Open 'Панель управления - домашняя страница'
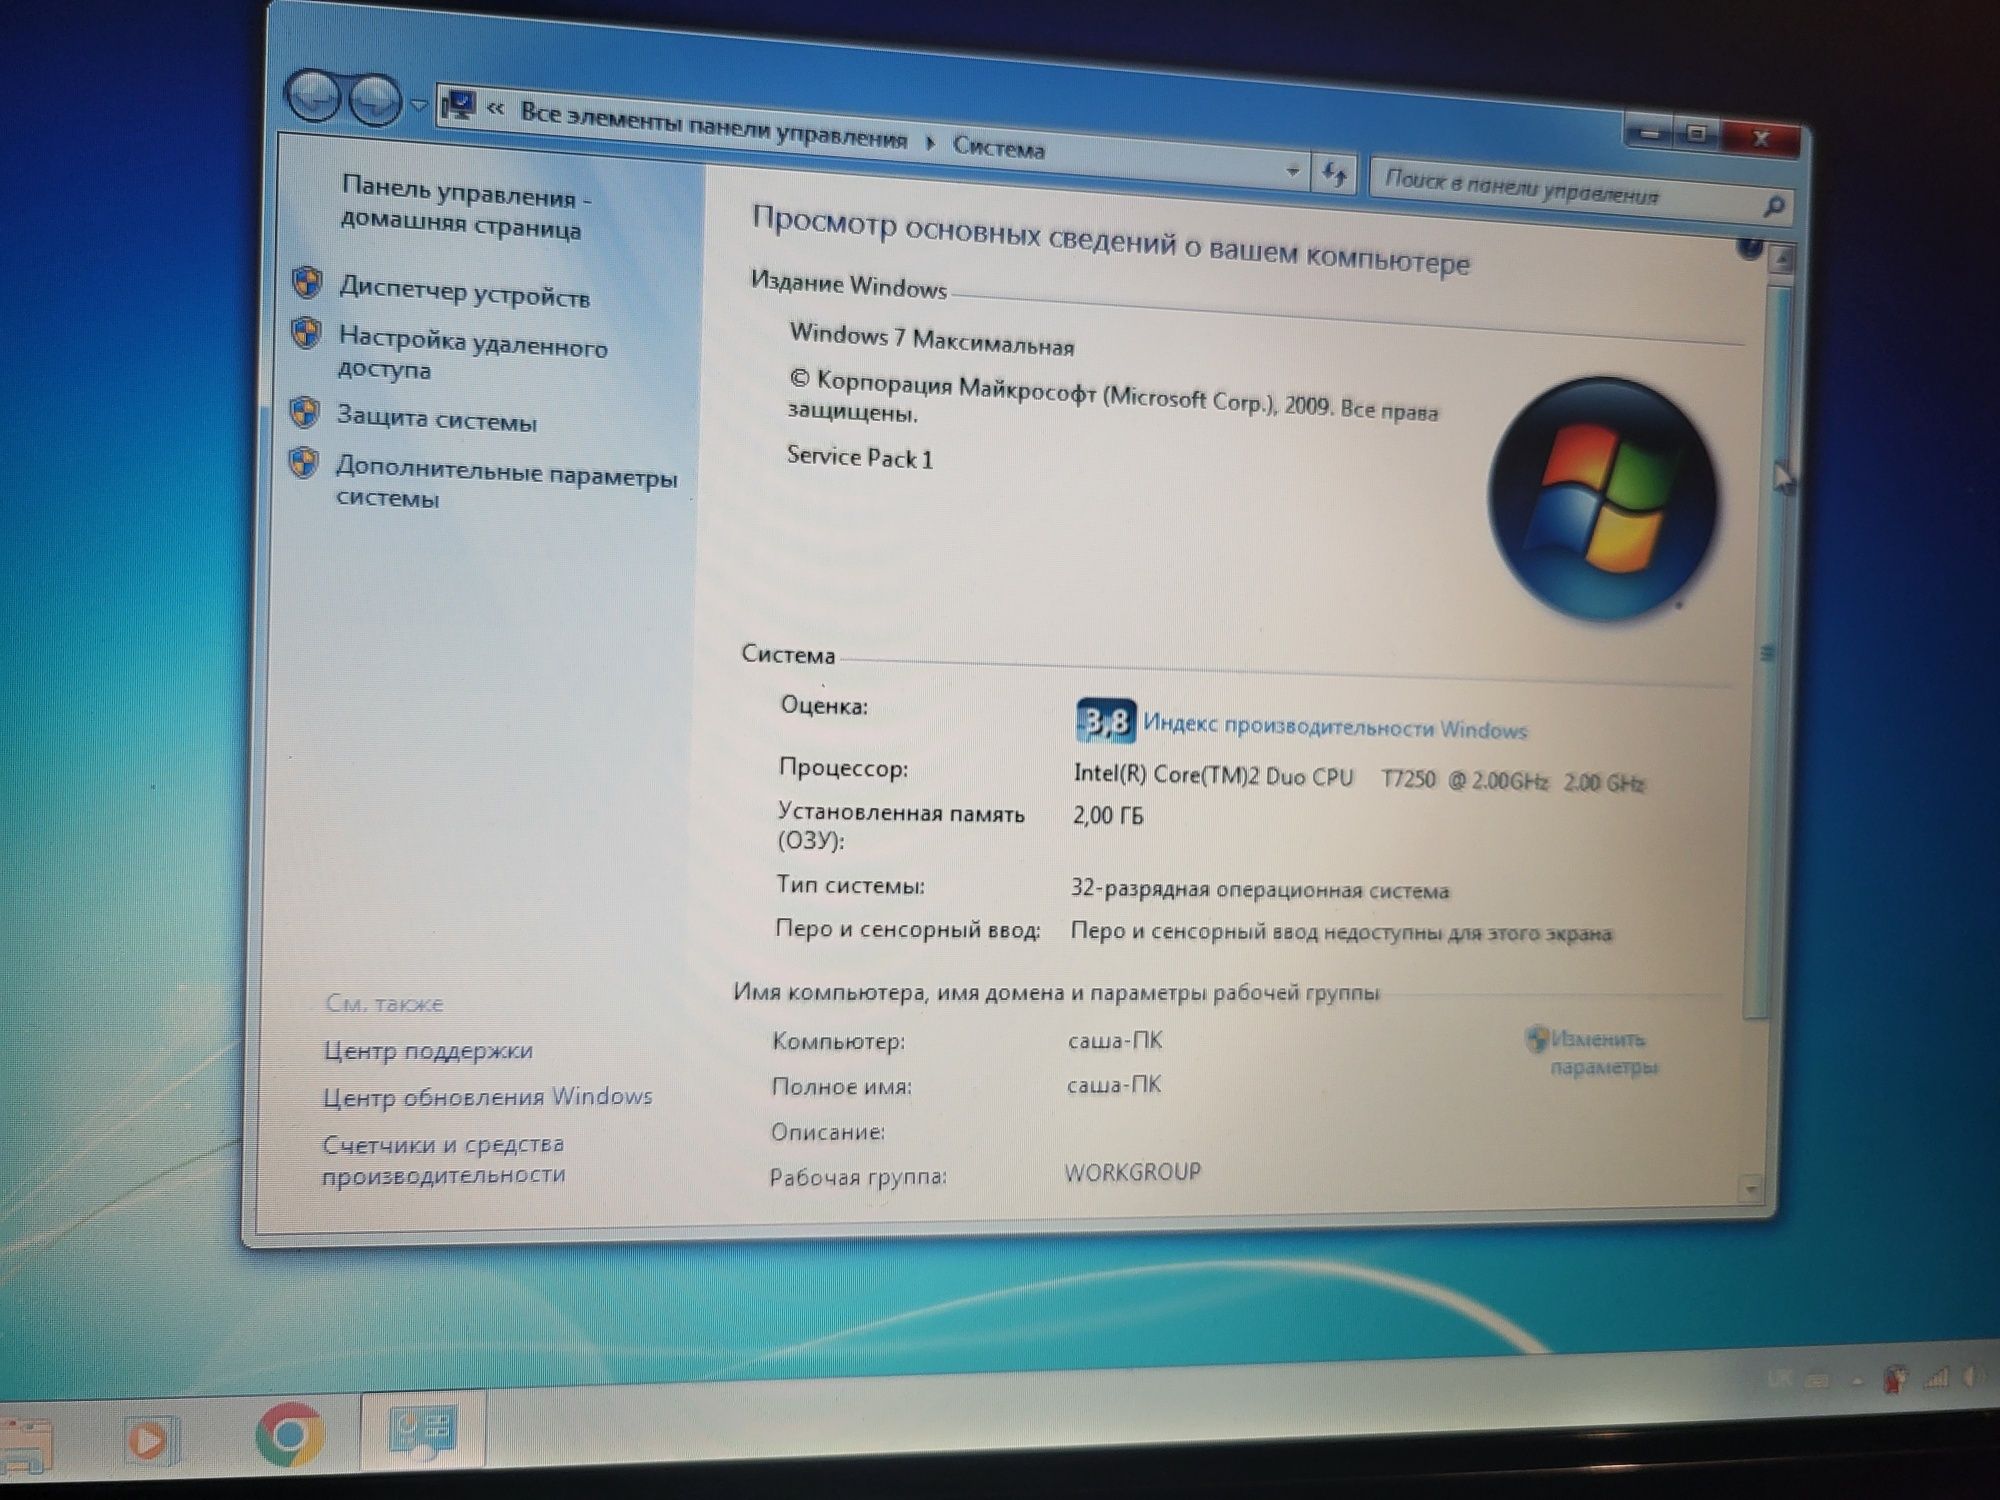Image resolution: width=2000 pixels, height=1500 pixels. [x=466, y=208]
